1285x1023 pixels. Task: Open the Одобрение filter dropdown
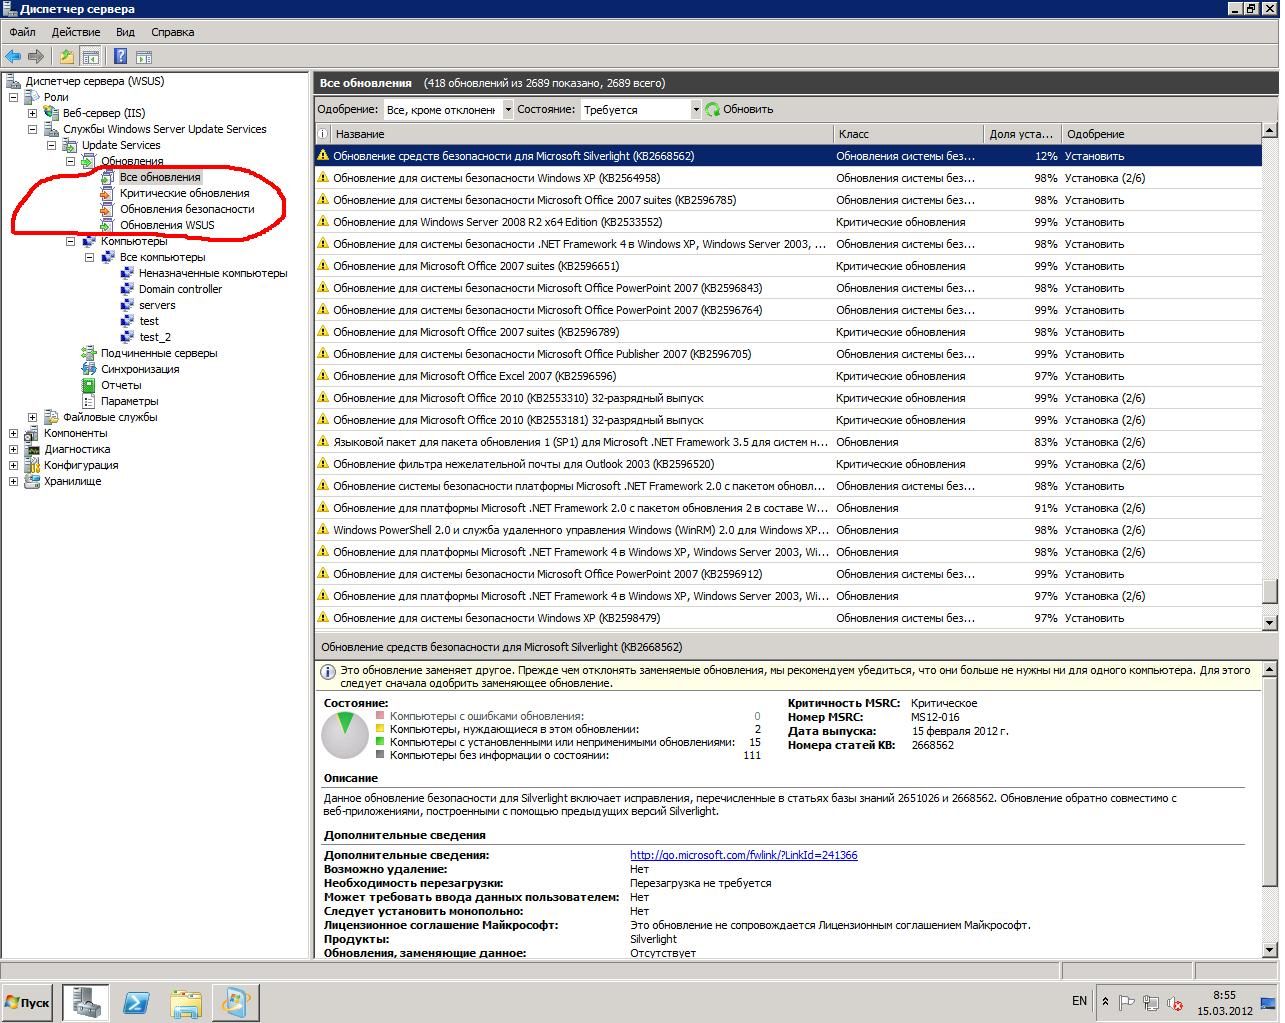[508, 110]
